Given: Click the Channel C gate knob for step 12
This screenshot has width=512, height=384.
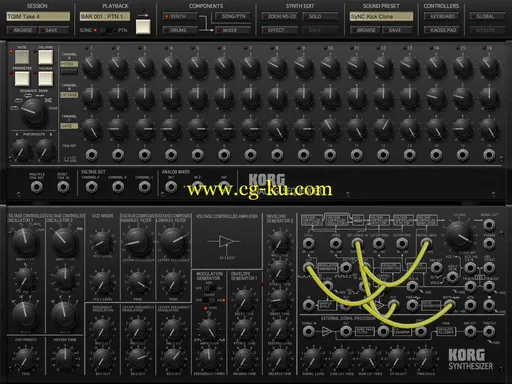Looking at the screenshot, I should (x=383, y=128).
